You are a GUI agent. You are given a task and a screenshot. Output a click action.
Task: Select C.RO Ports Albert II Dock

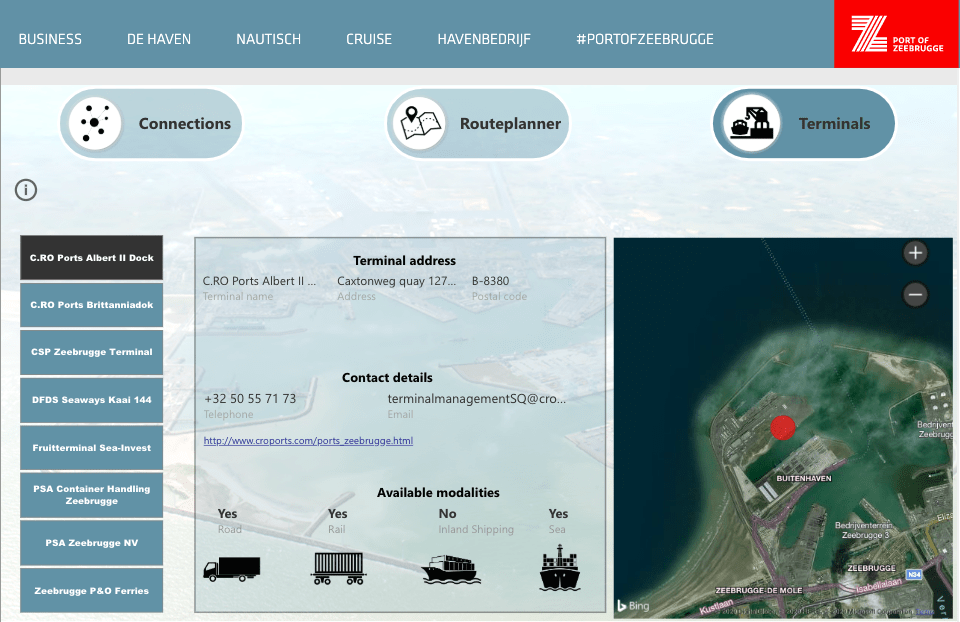pos(92,258)
